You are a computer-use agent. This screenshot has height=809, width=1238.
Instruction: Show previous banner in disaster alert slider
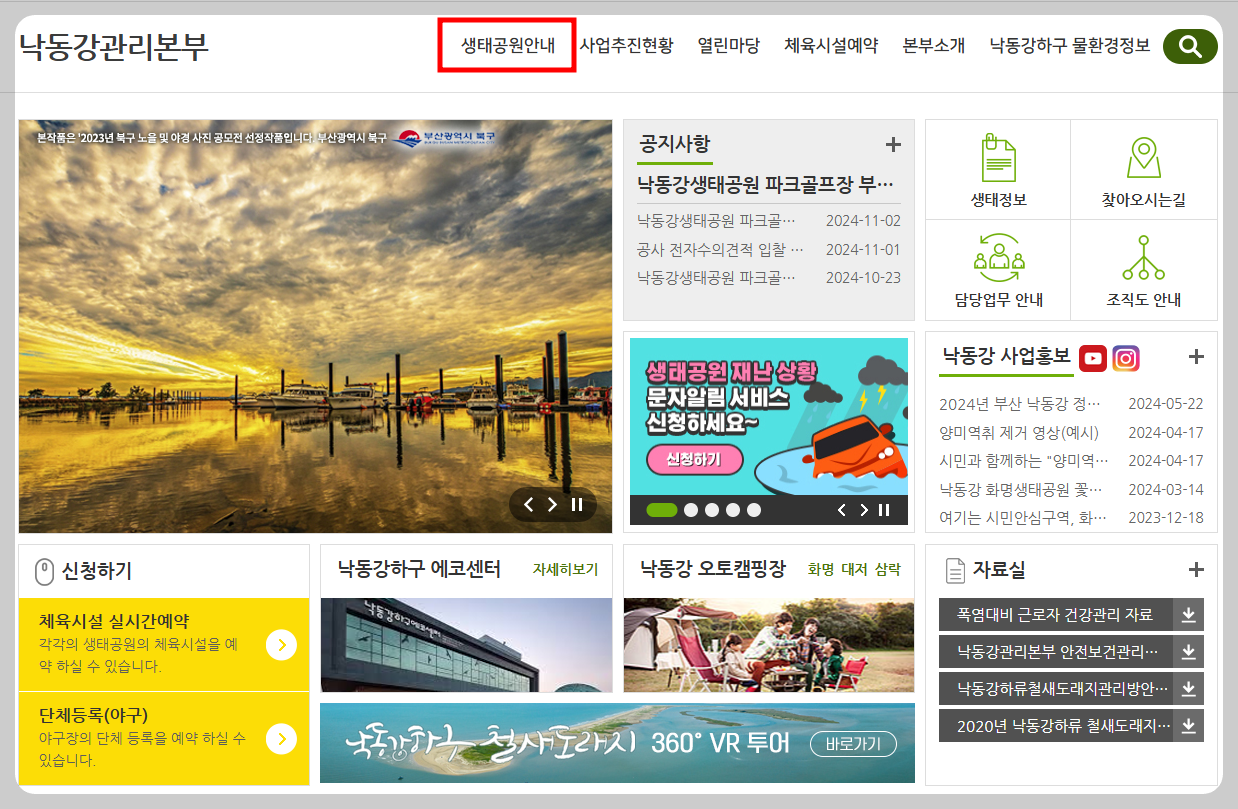841,510
